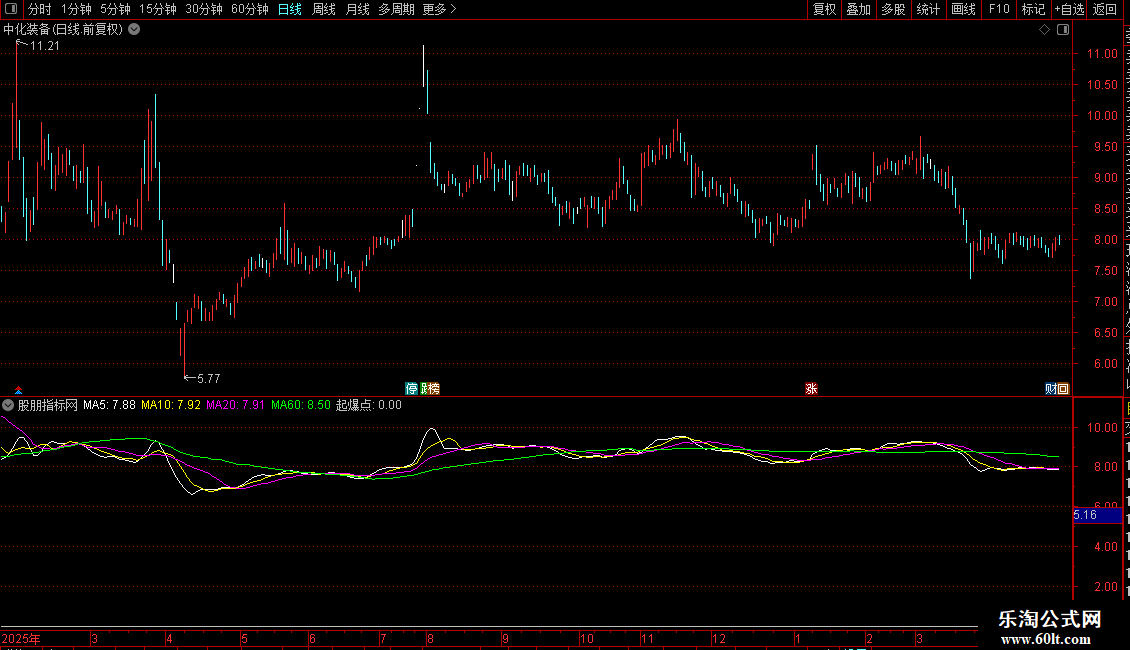
Task: Click the 12 month marker on time axis
Action: tap(719, 639)
